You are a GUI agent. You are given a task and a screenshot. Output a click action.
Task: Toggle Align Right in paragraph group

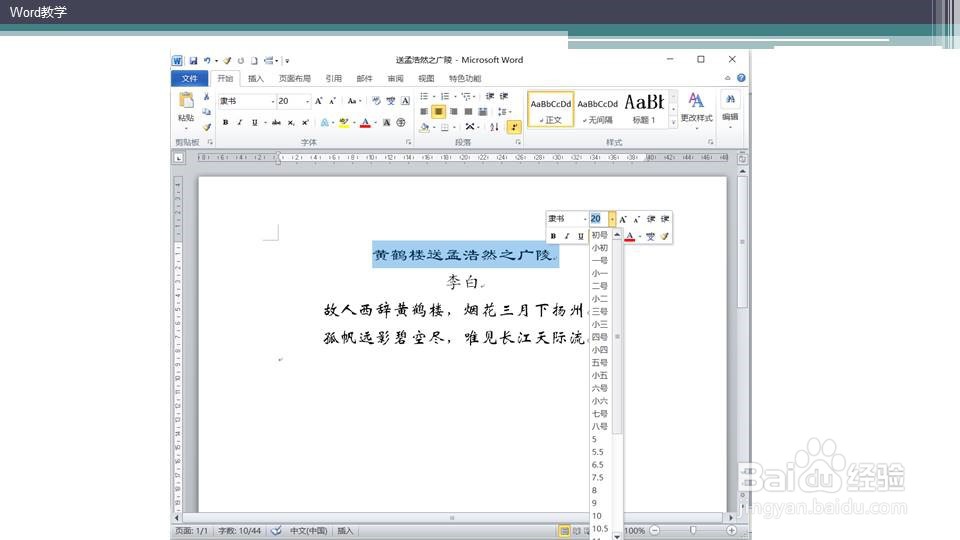(454, 111)
